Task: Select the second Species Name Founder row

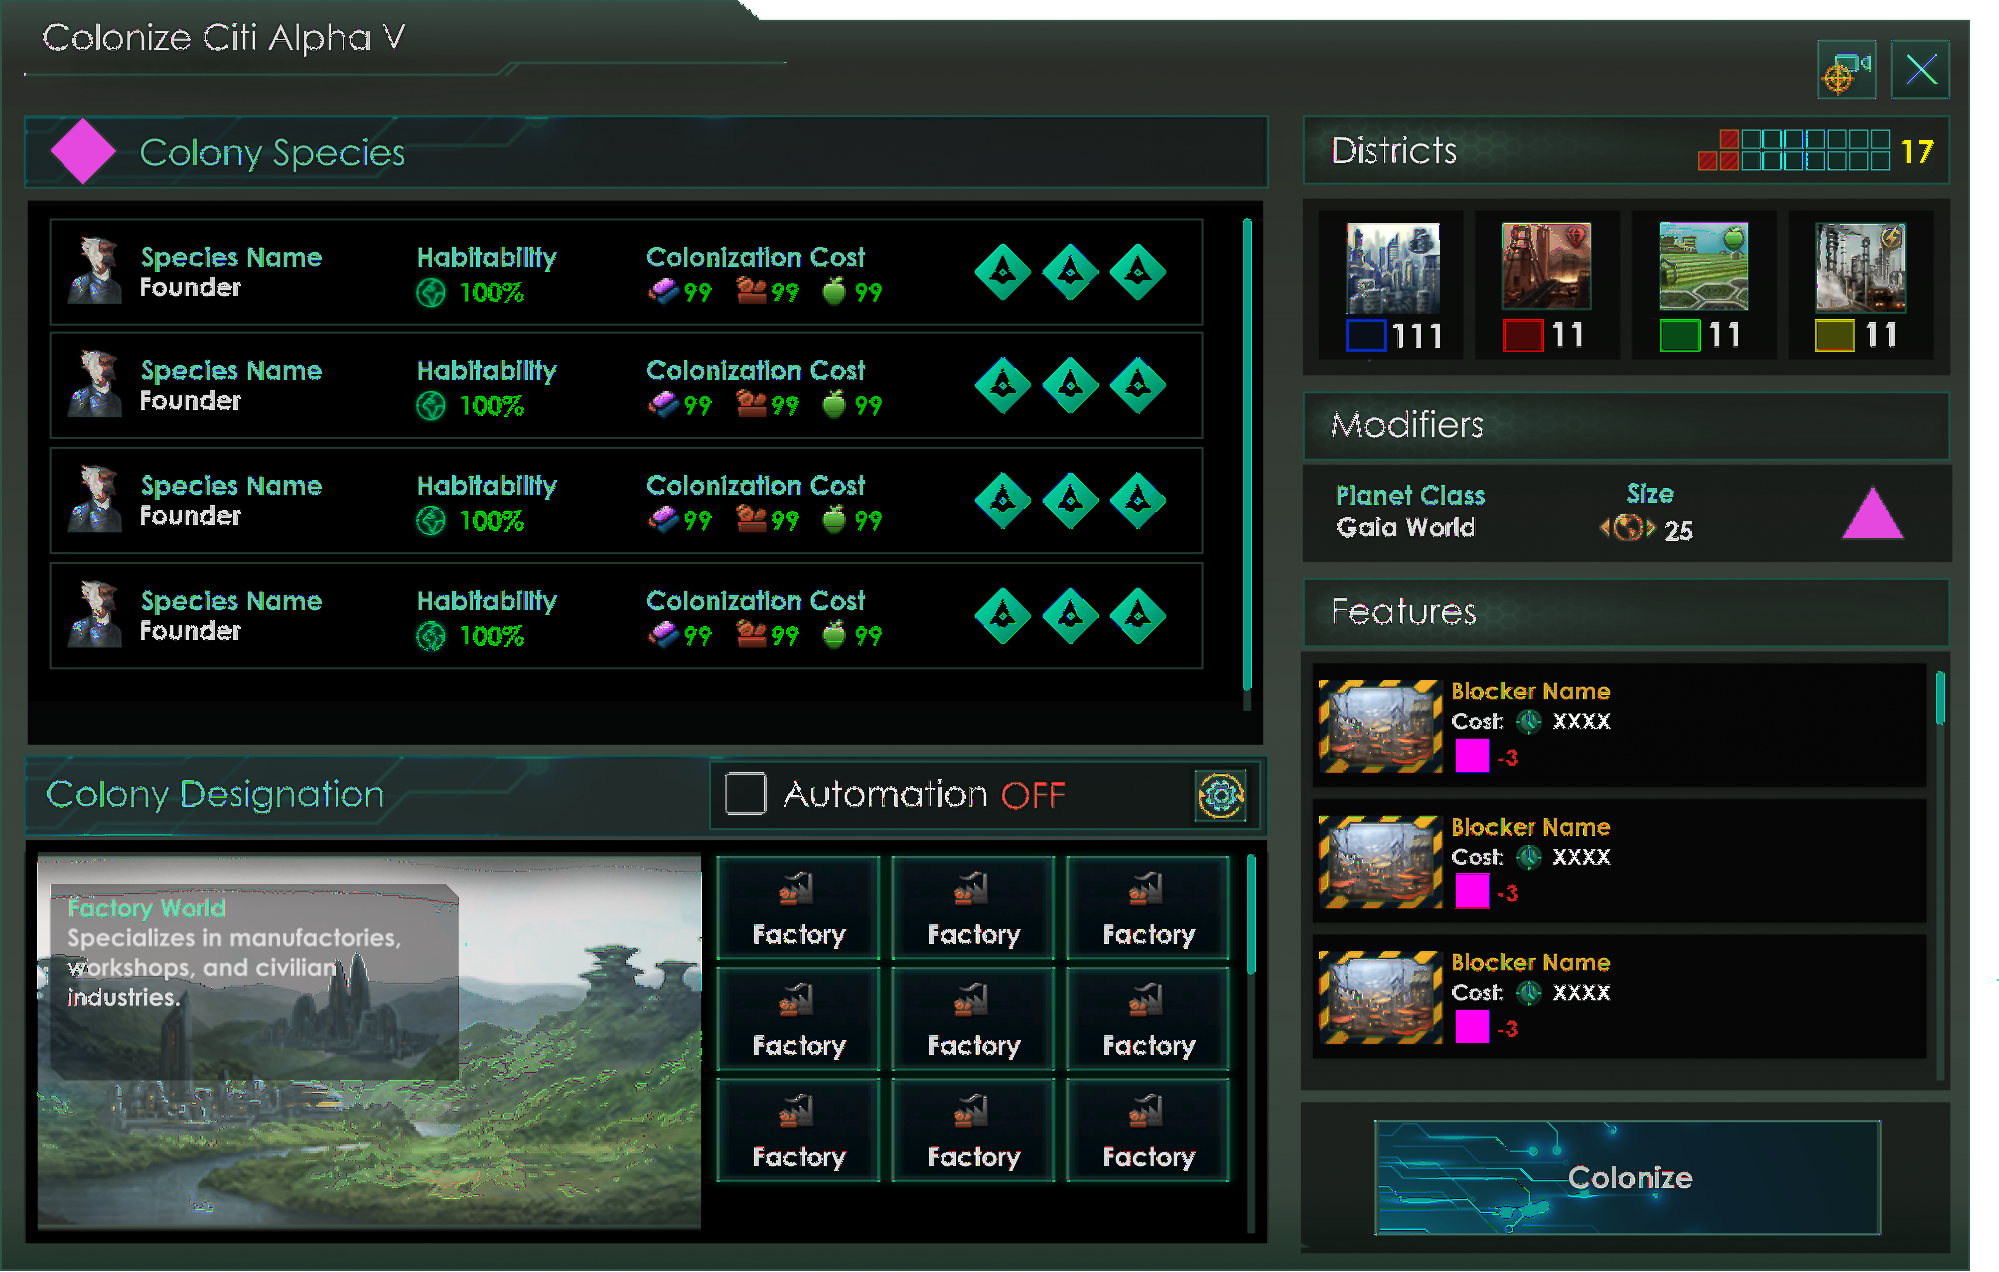Action: point(626,386)
